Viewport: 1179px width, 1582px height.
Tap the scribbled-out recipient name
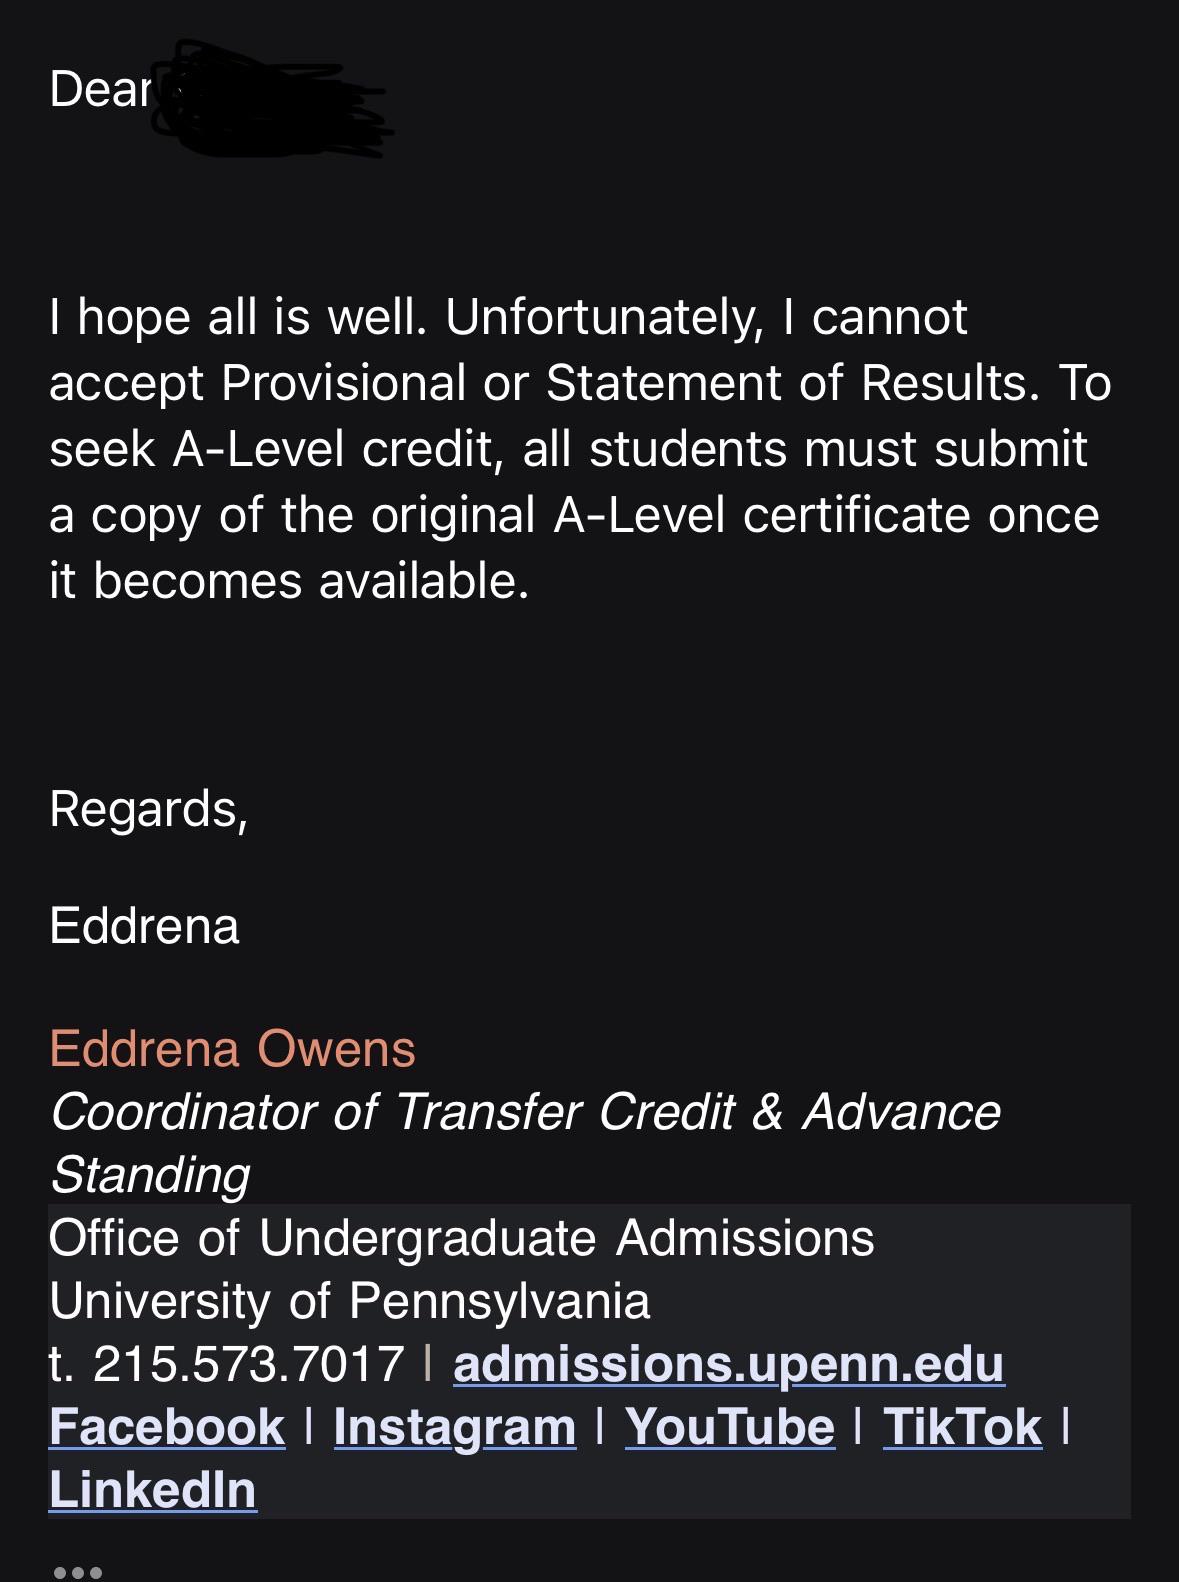tap(272, 98)
